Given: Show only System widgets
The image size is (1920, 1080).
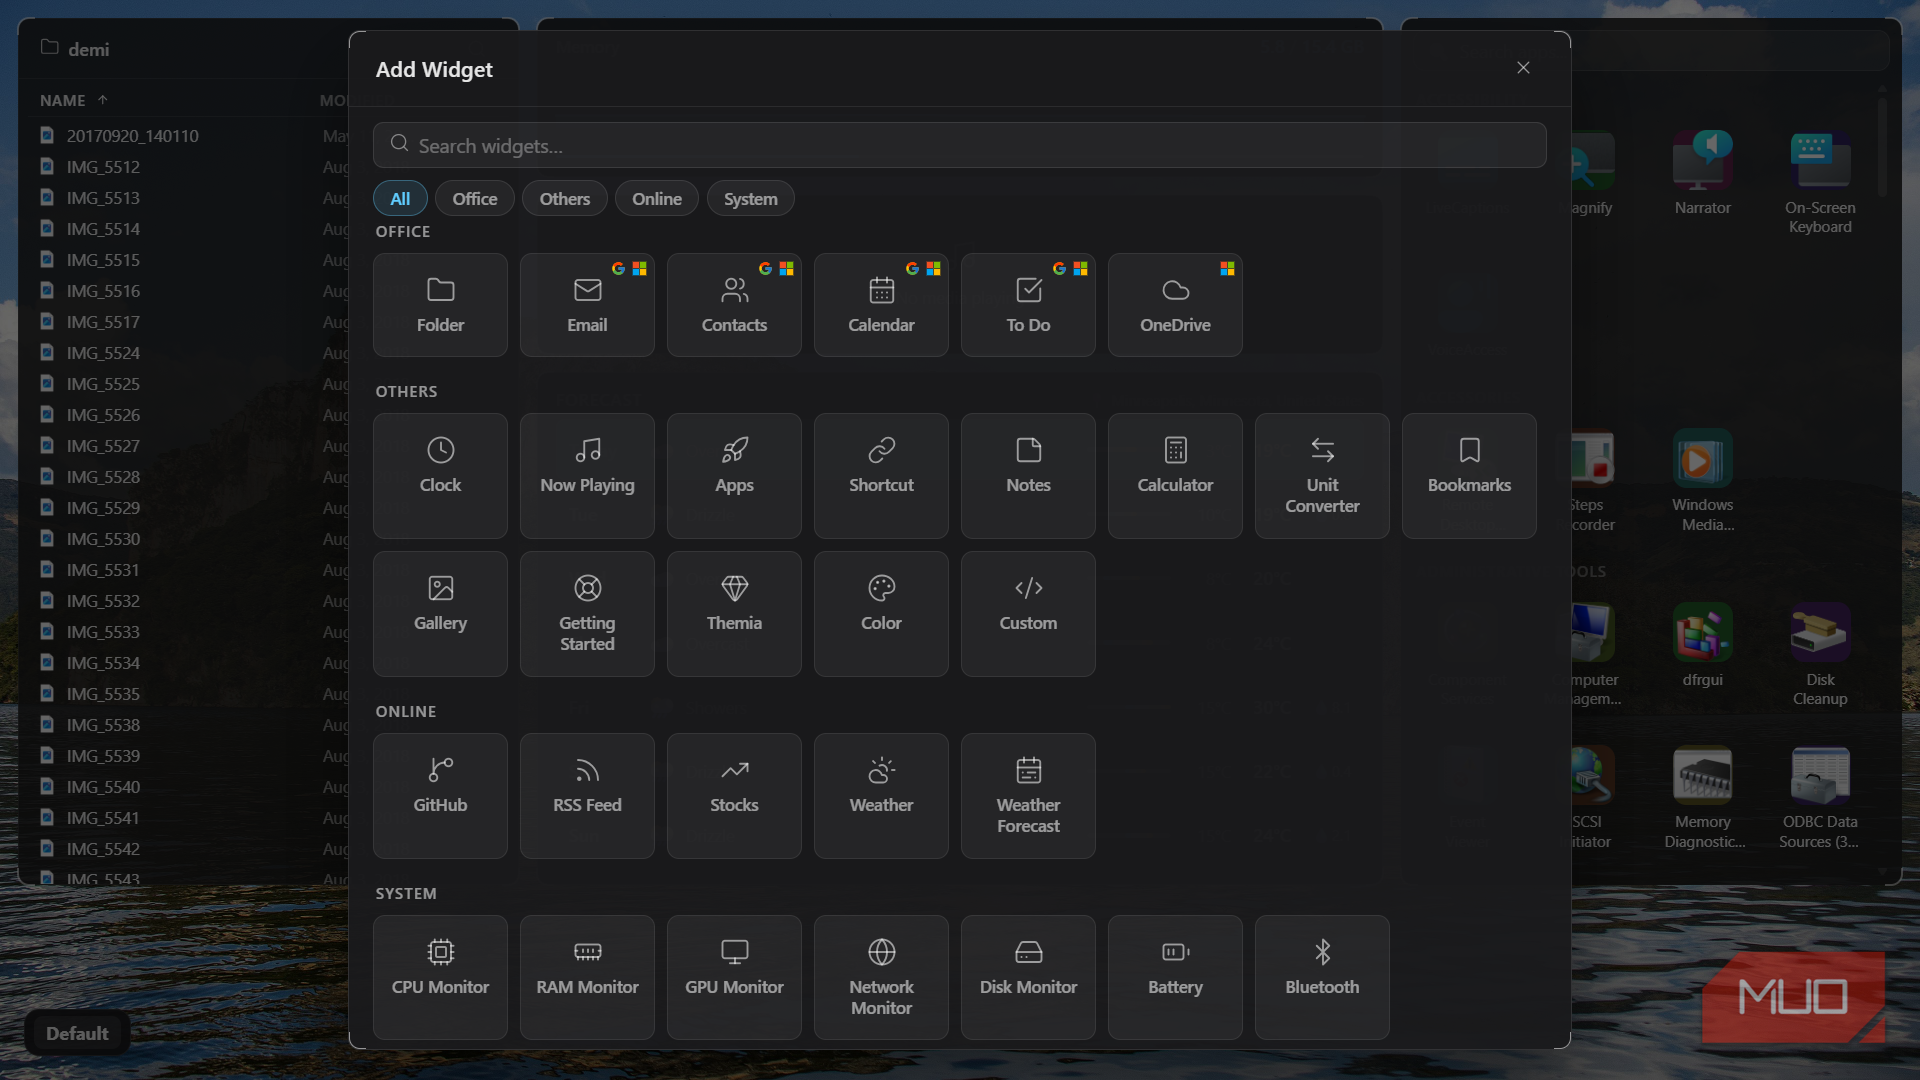Looking at the screenshot, I should [x=750, y=199].
